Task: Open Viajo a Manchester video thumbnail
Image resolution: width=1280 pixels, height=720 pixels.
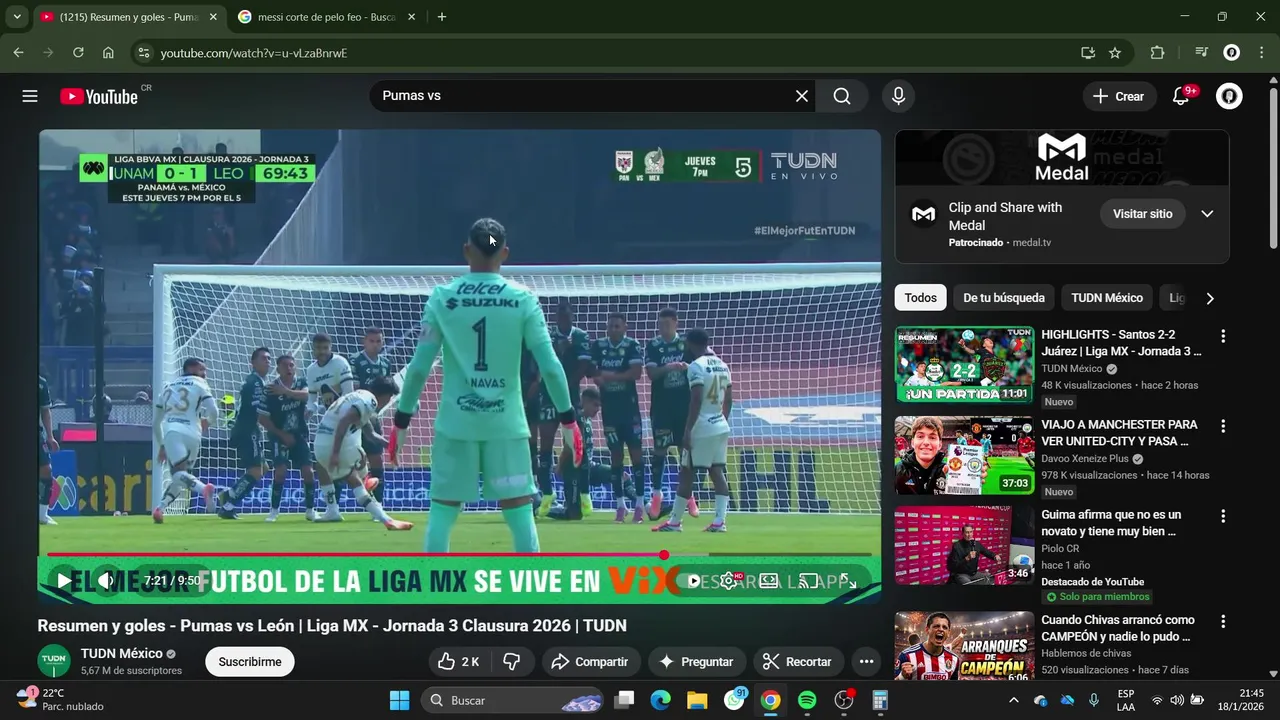Action: point(964,455)
